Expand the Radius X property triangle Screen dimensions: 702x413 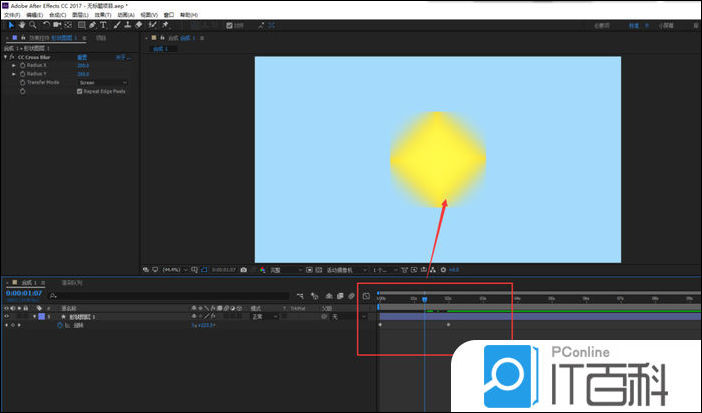tap(14, 66)
